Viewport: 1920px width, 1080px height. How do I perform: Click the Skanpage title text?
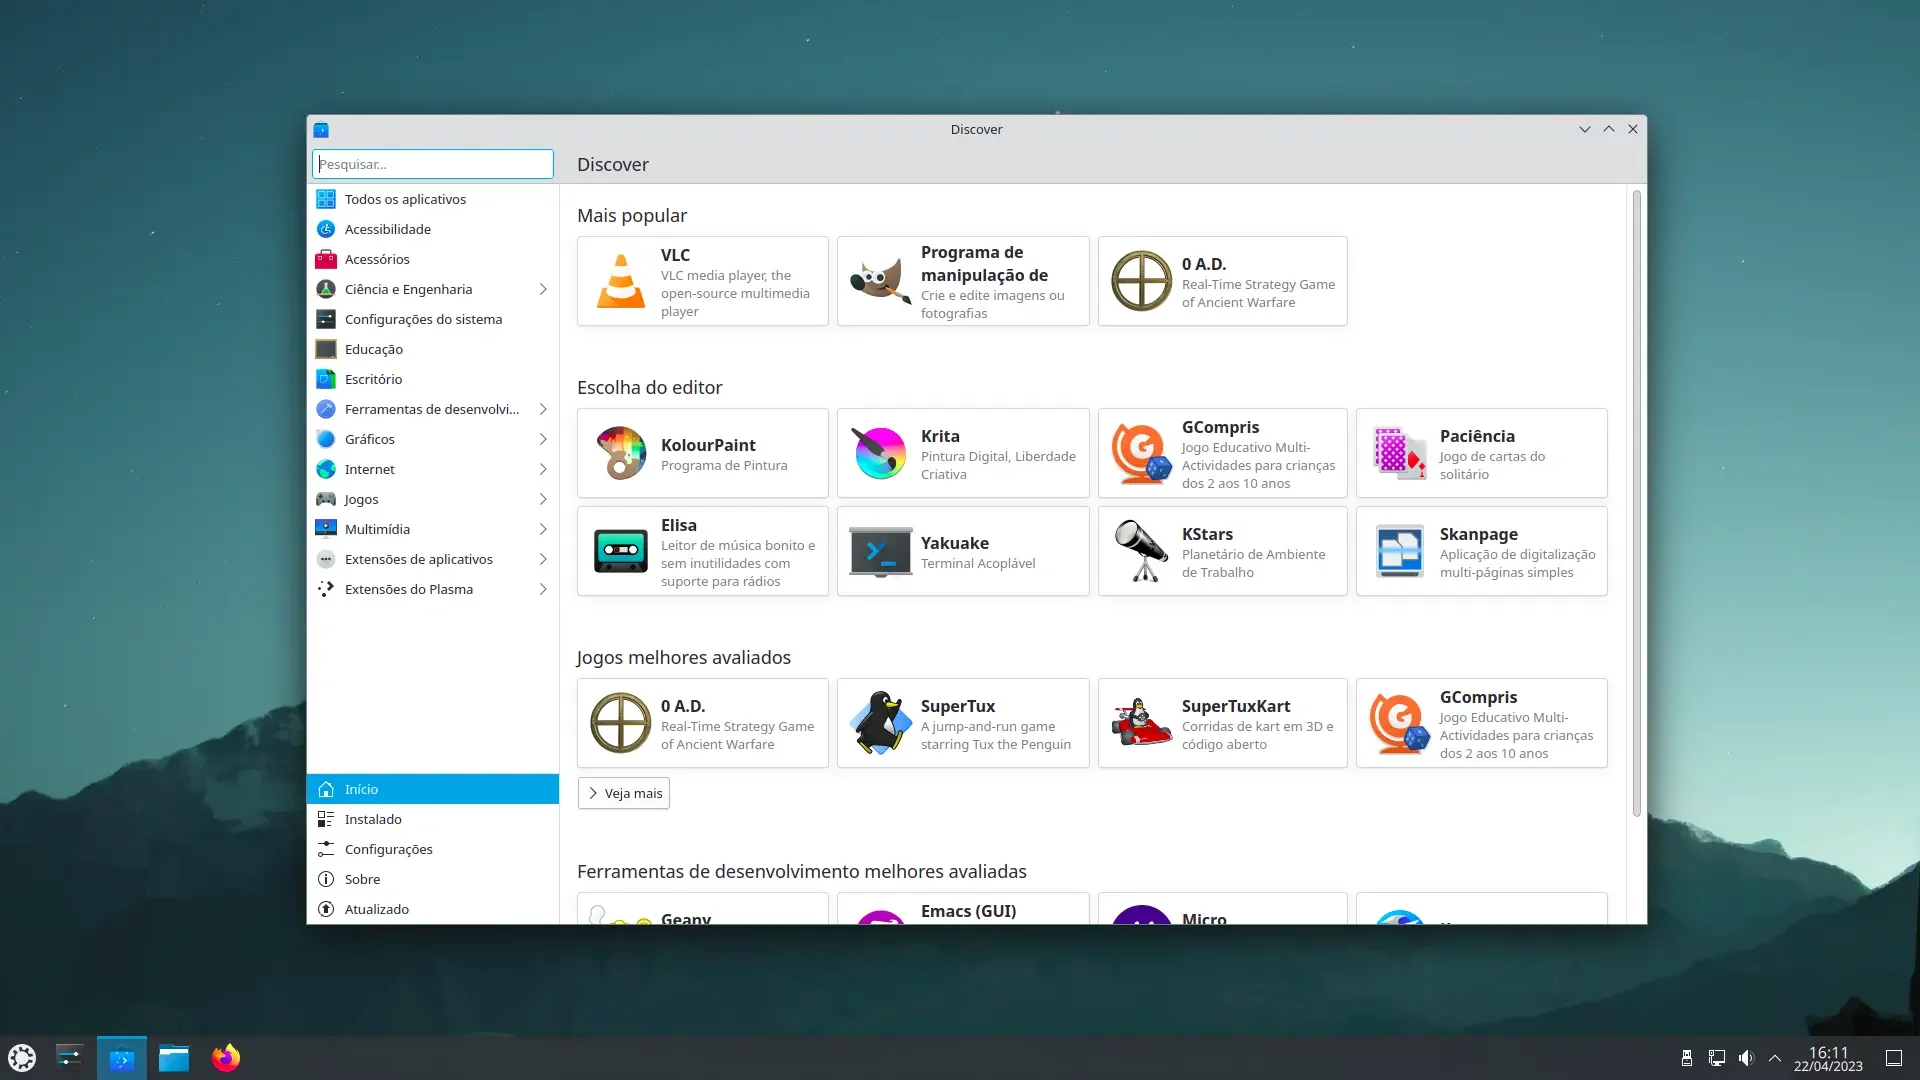click(x=1479, y=534)
